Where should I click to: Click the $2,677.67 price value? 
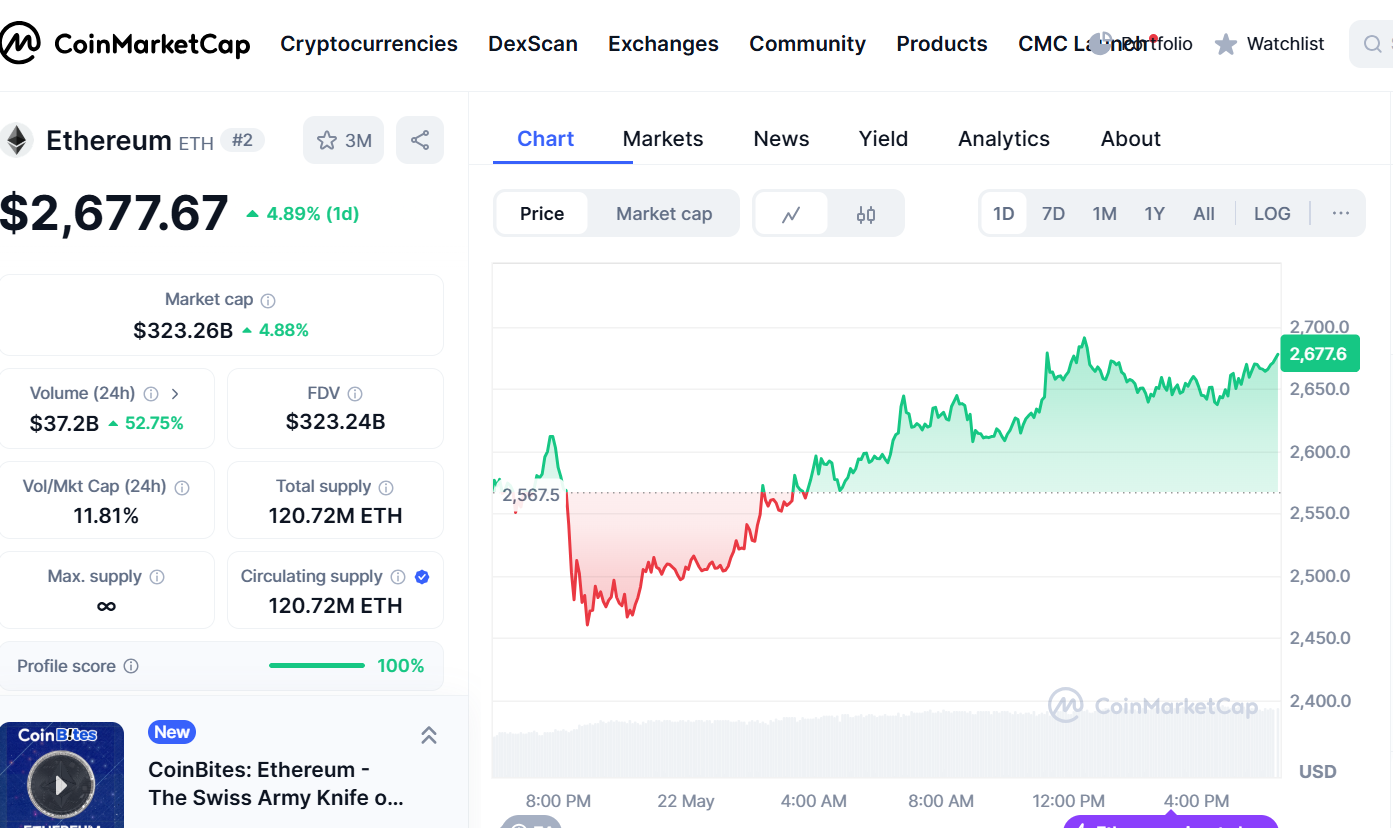pos(114,213)
